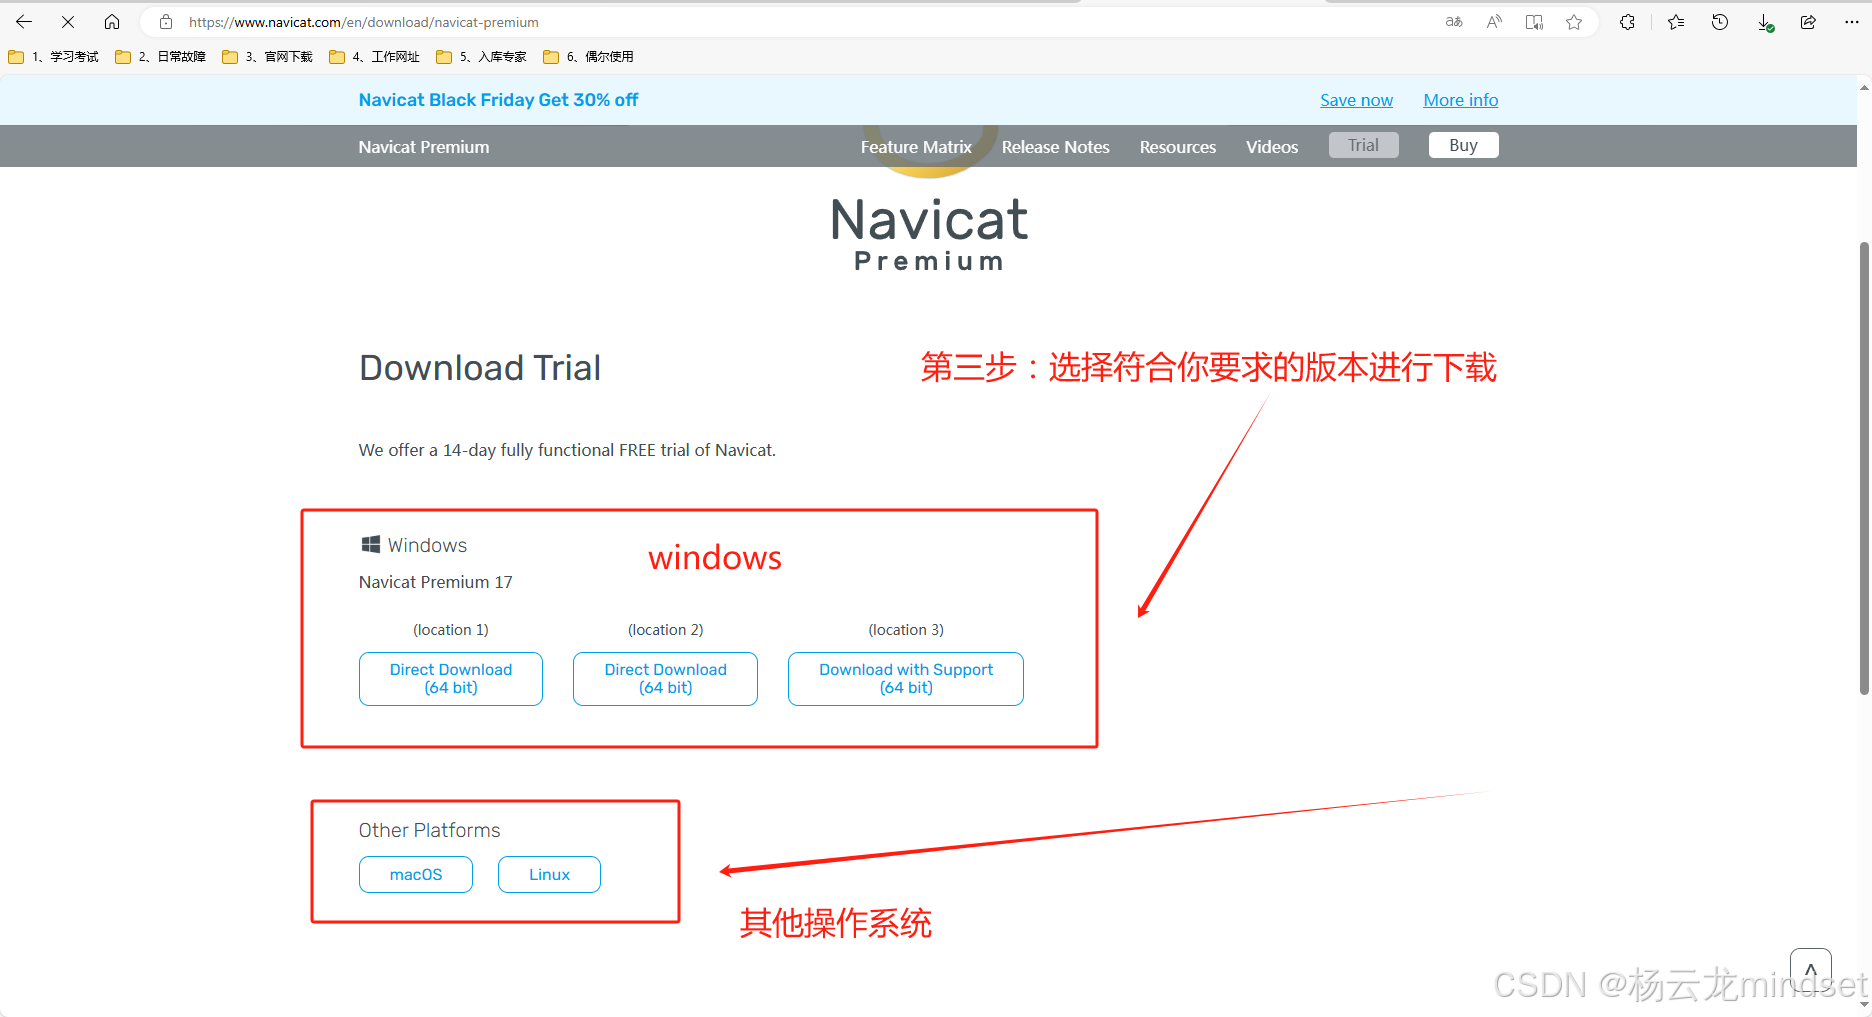This screenshot has height=1017, width=1872.
Task: Add this page to favorites star
Action: 1574,22
